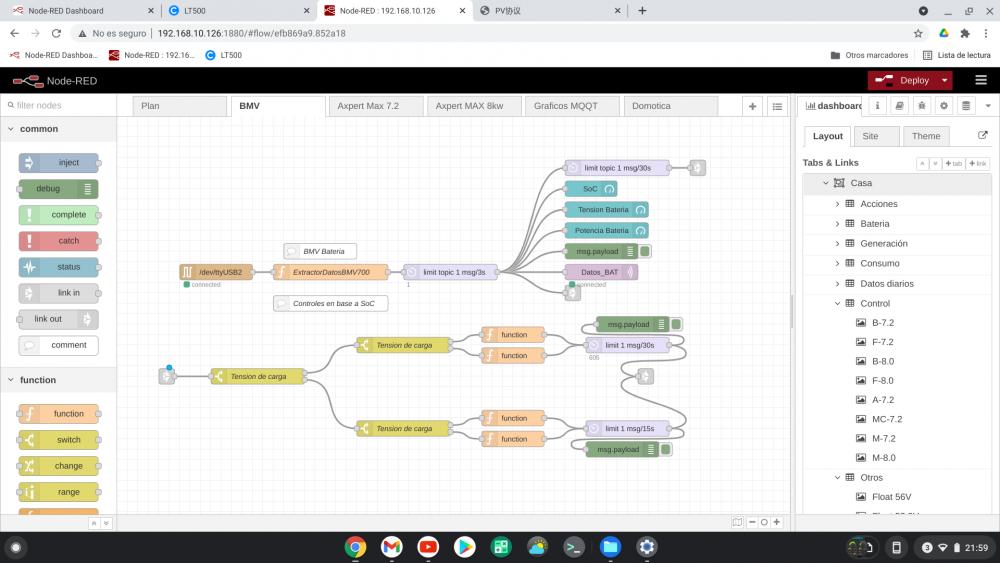Select the complete node in palette
The image size is (1000, 563).
pos(59,215)
